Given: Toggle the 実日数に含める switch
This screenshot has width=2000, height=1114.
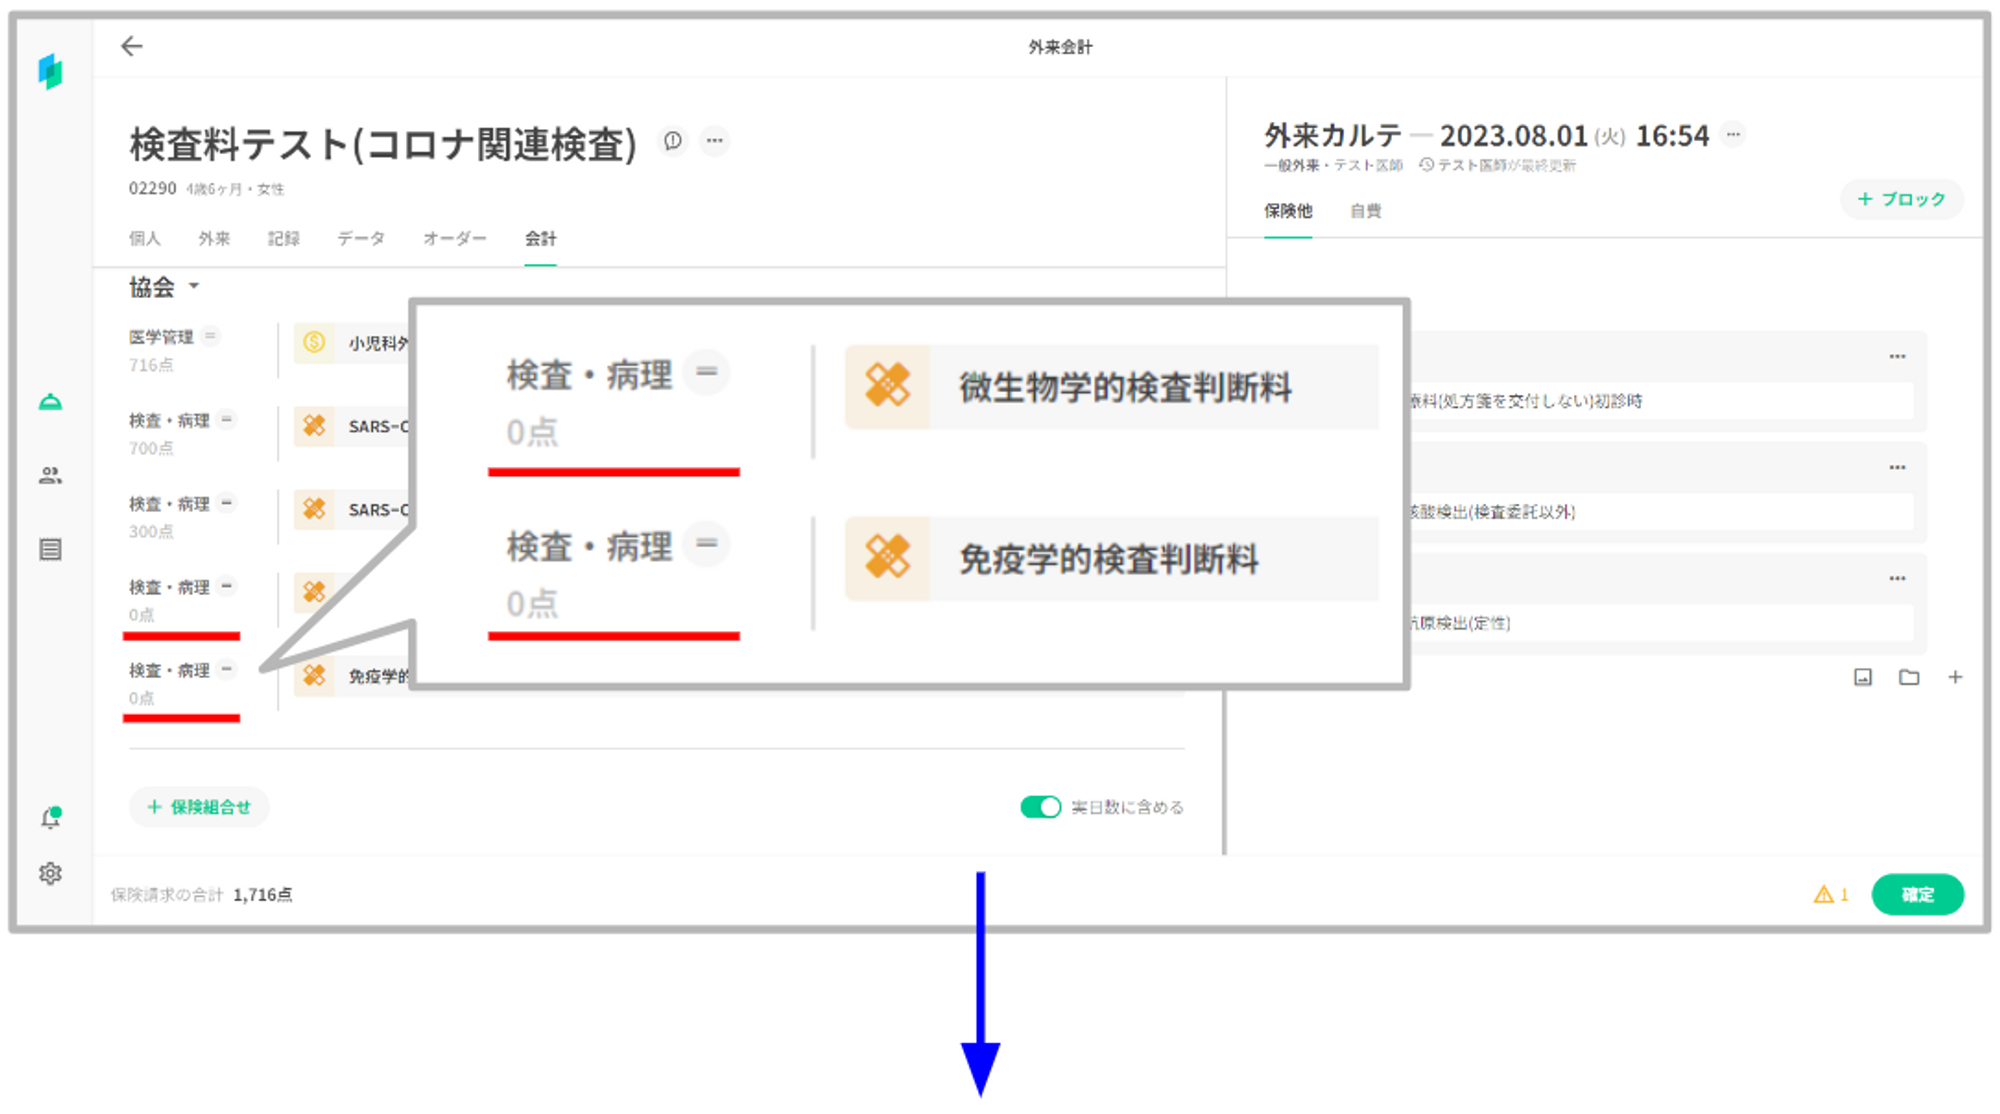Looking at the screenshot, I should tap(1040, 807).
